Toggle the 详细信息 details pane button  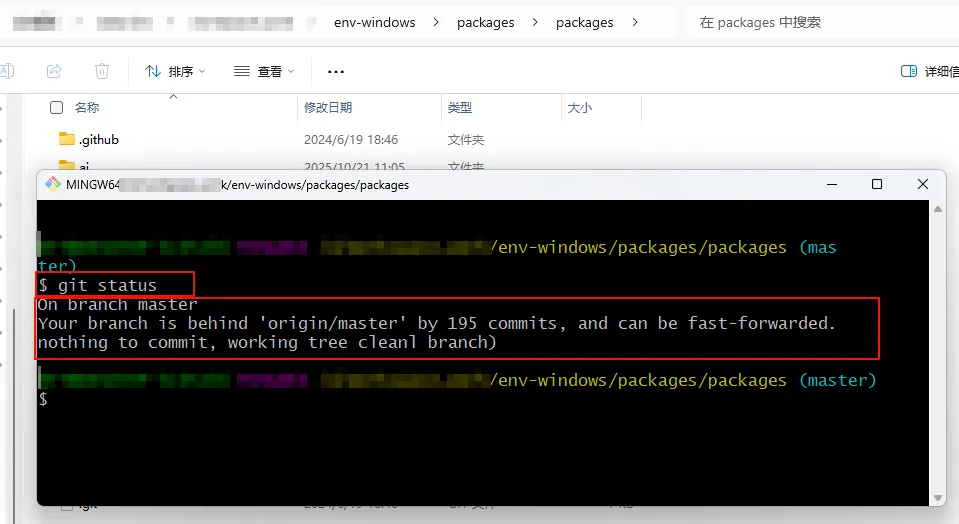click(x=930, y=72)
